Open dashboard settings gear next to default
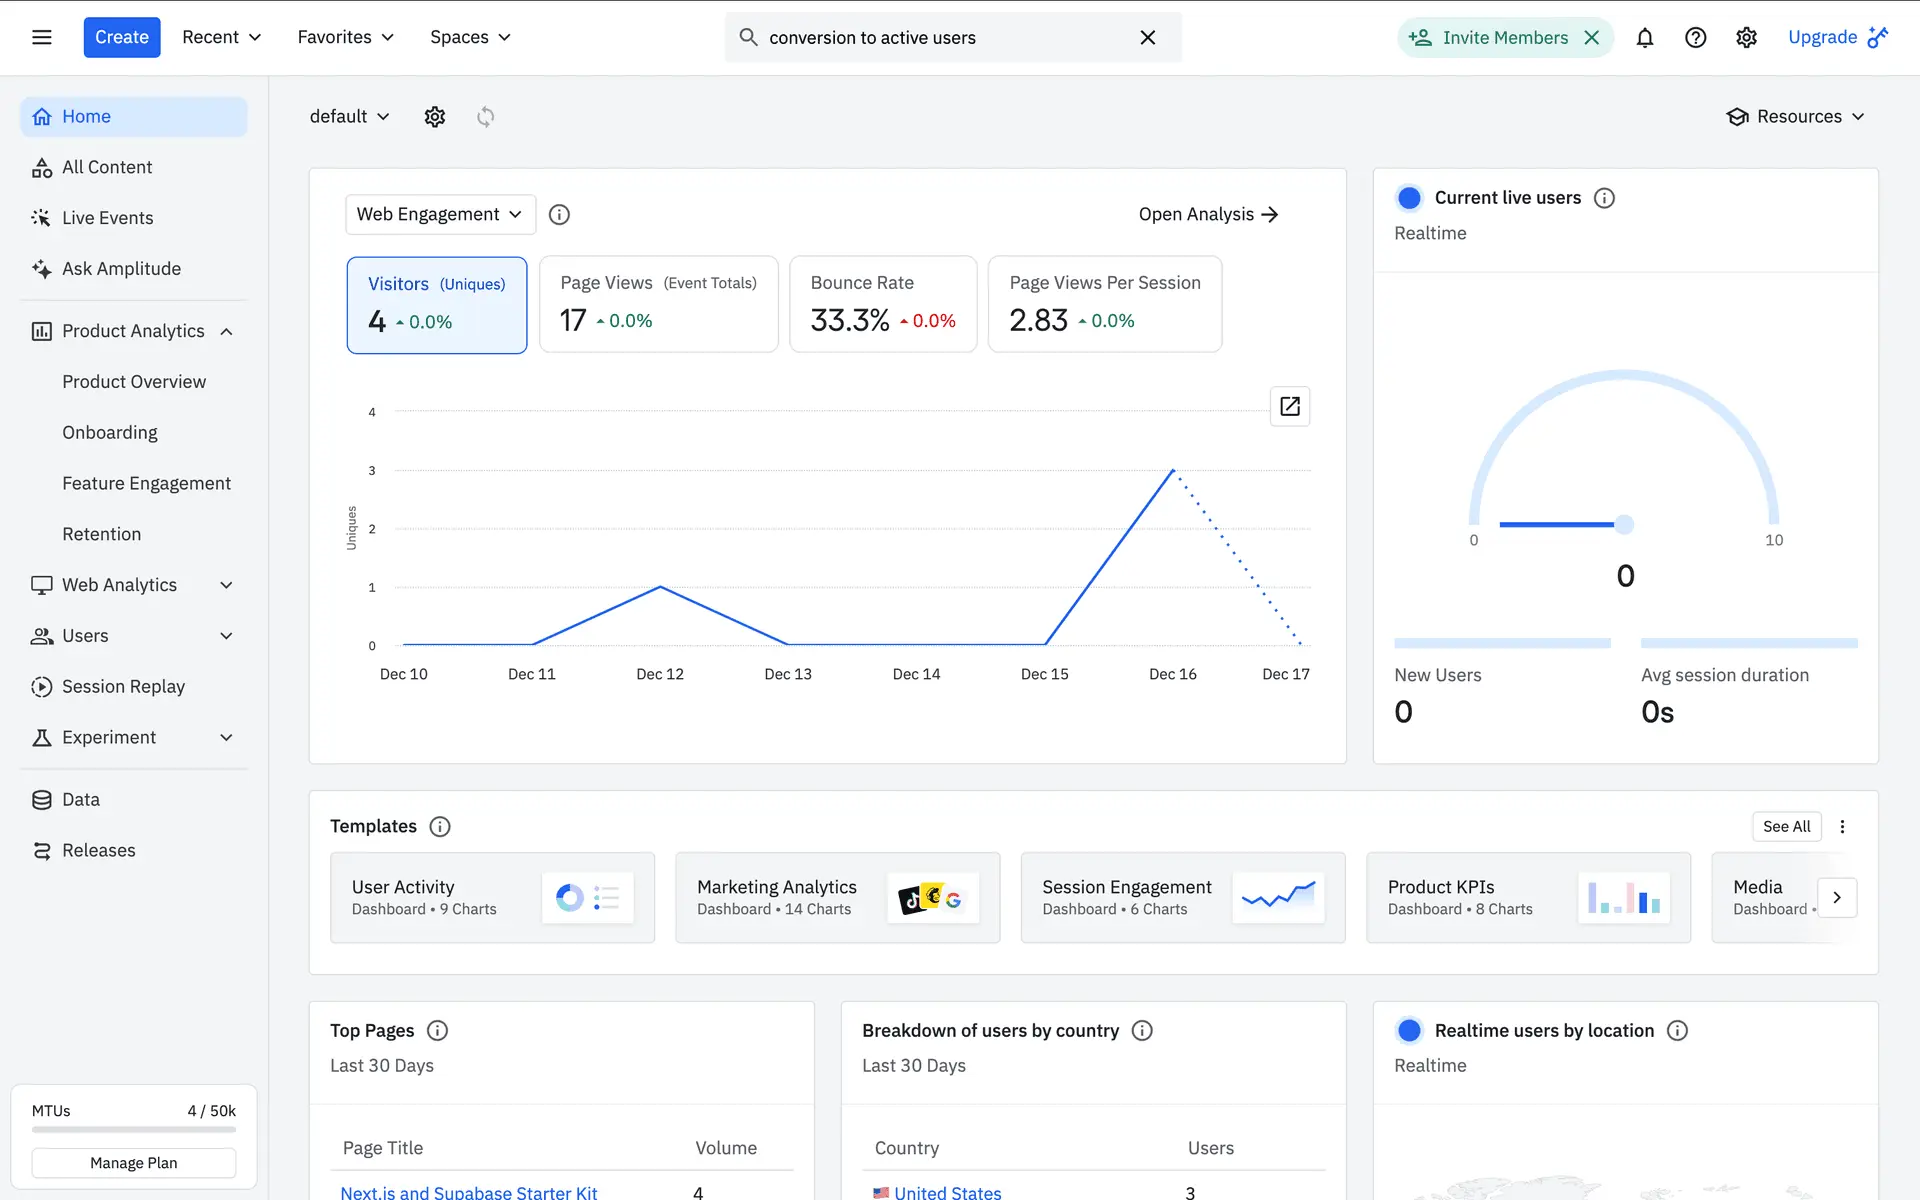The width and height of the screenshot is (1920, 1200). point(434,117)
